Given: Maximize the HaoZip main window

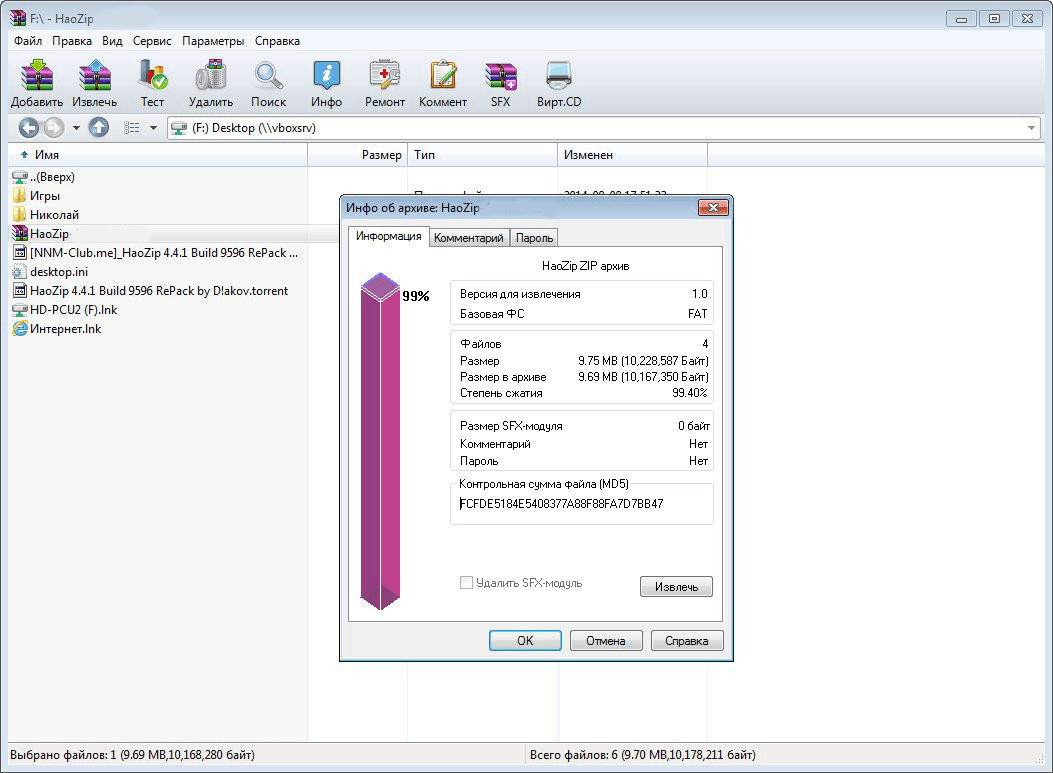Looking at the screenshot, I should [x=995, y=19].
